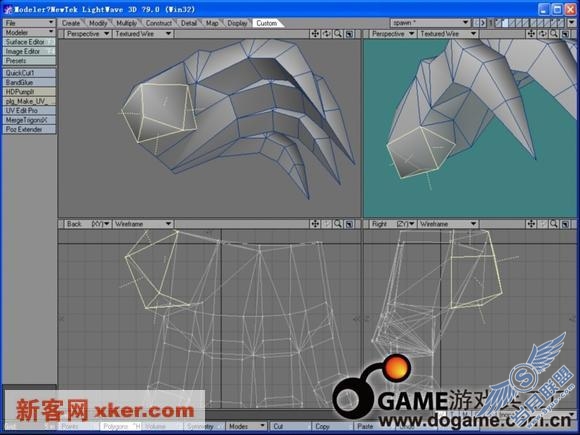Click rotate icon in top-right Perspective viewport
Image resolution: width=580 pixels, height=435 pixels.
pos(542,34)
